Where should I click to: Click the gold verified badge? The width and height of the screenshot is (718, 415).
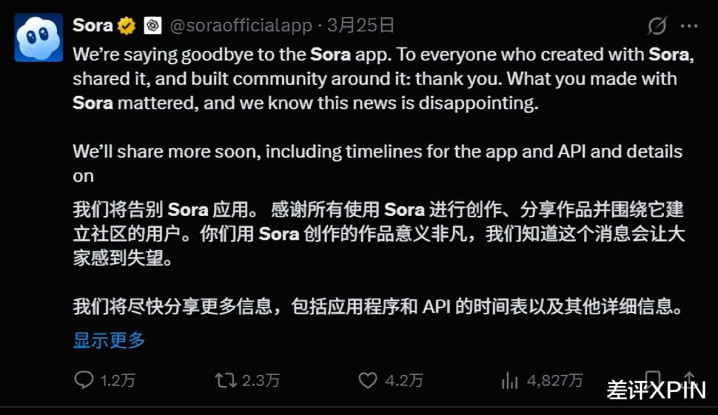[127, 25]
